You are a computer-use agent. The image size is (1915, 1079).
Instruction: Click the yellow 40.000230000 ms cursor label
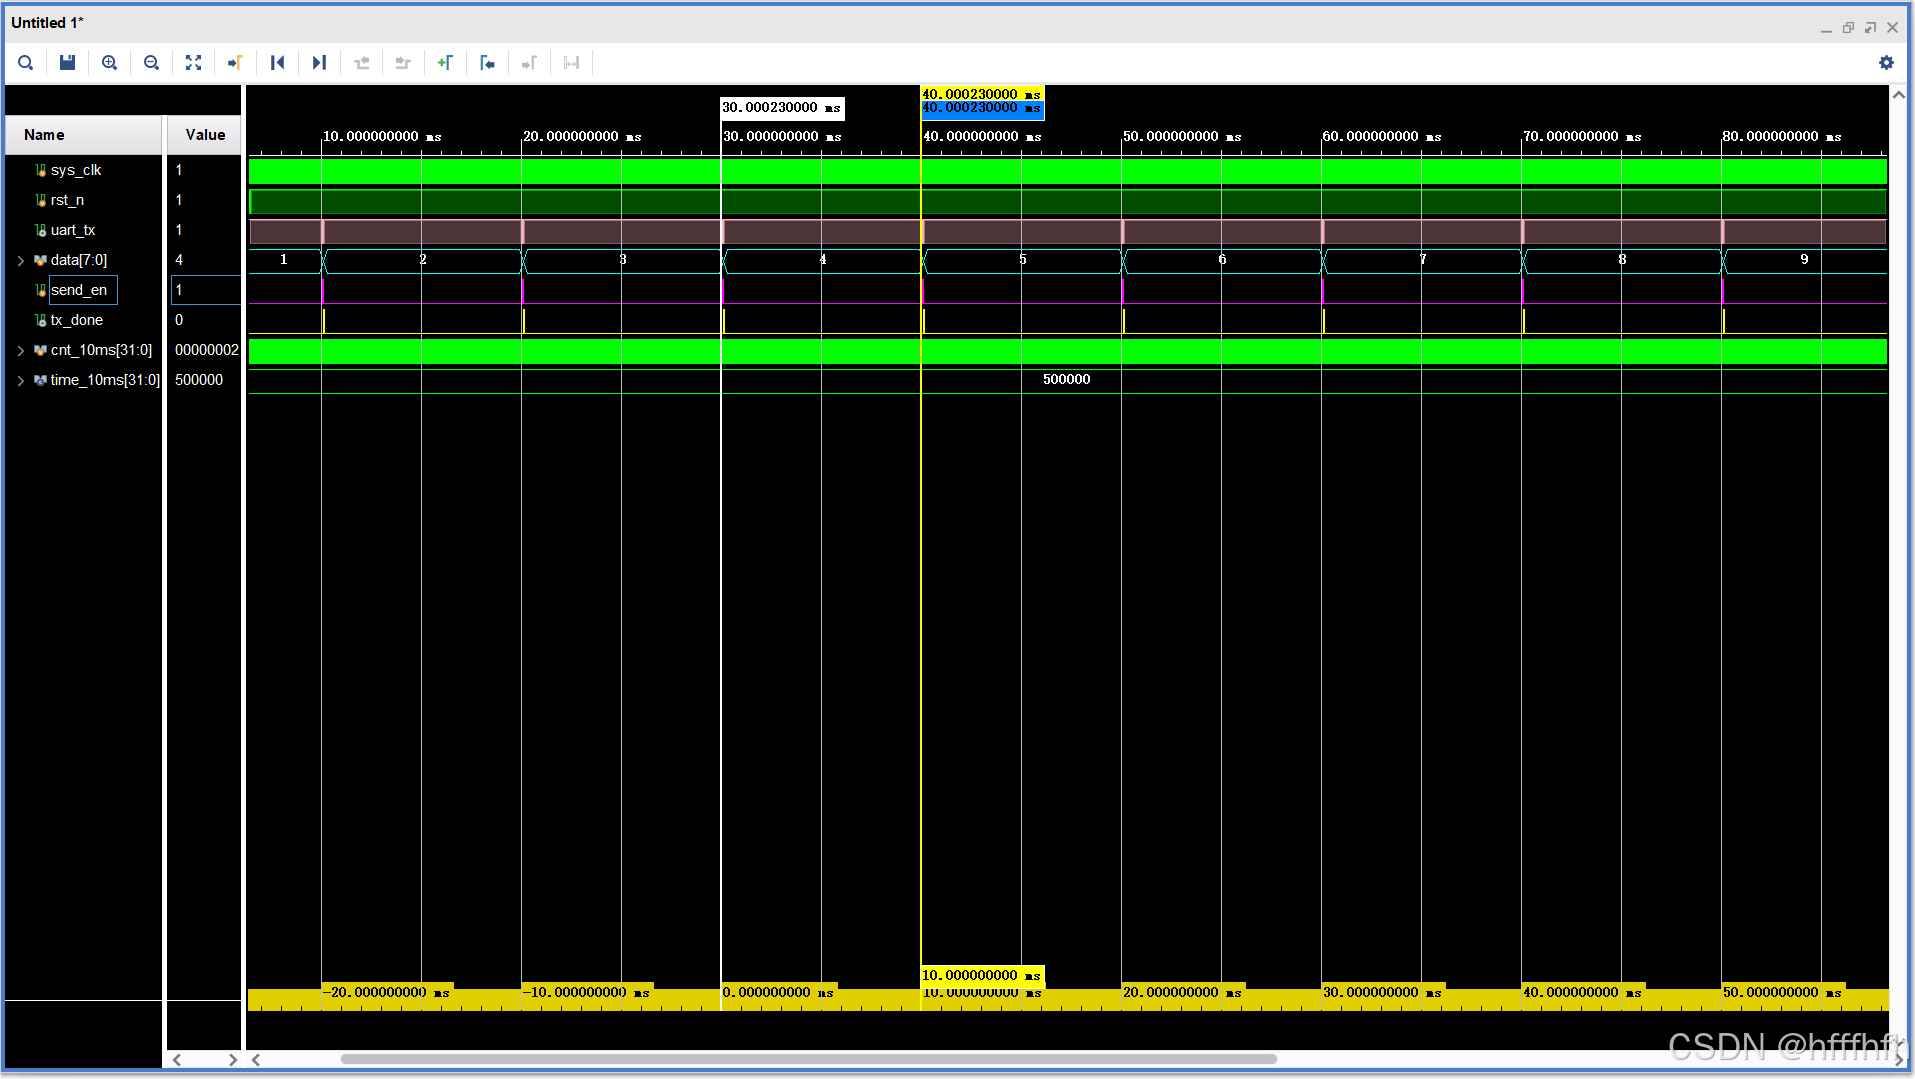(x=982, y=94)
